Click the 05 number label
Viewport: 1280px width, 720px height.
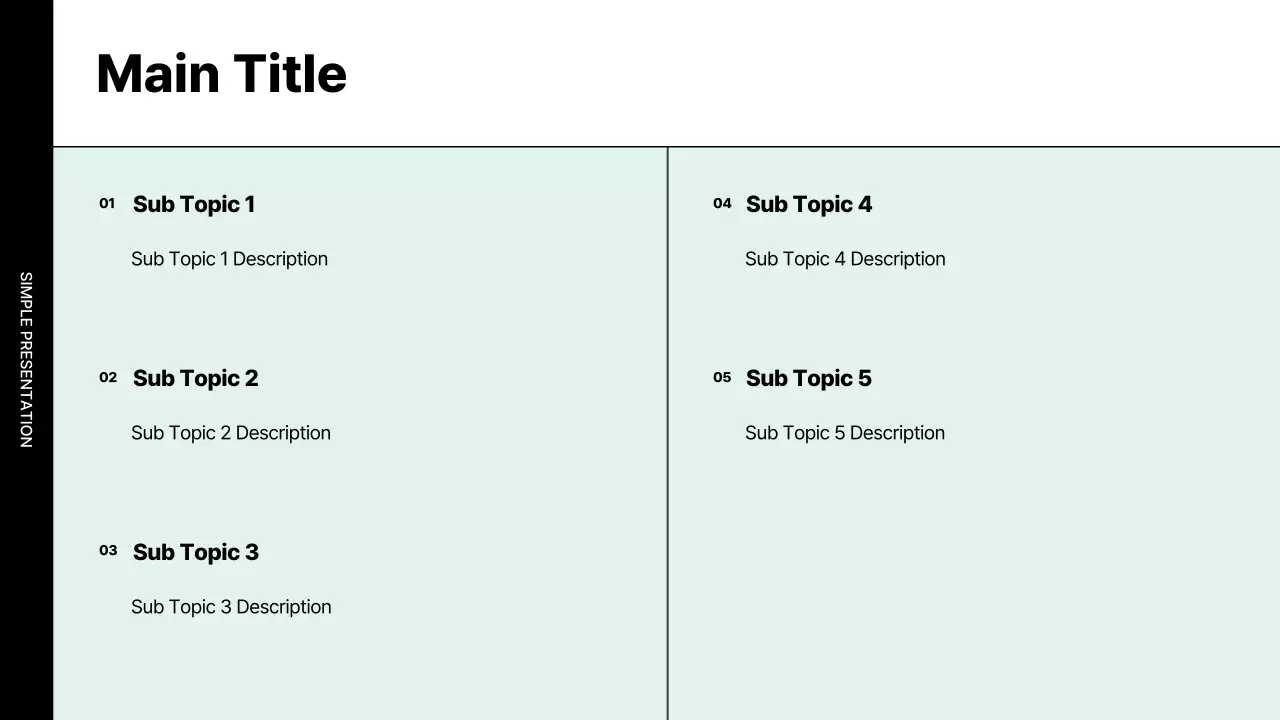pos(722,378)
